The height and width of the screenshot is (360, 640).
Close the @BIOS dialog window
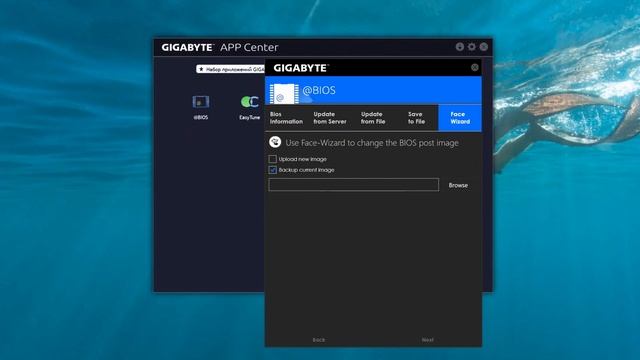474,67
